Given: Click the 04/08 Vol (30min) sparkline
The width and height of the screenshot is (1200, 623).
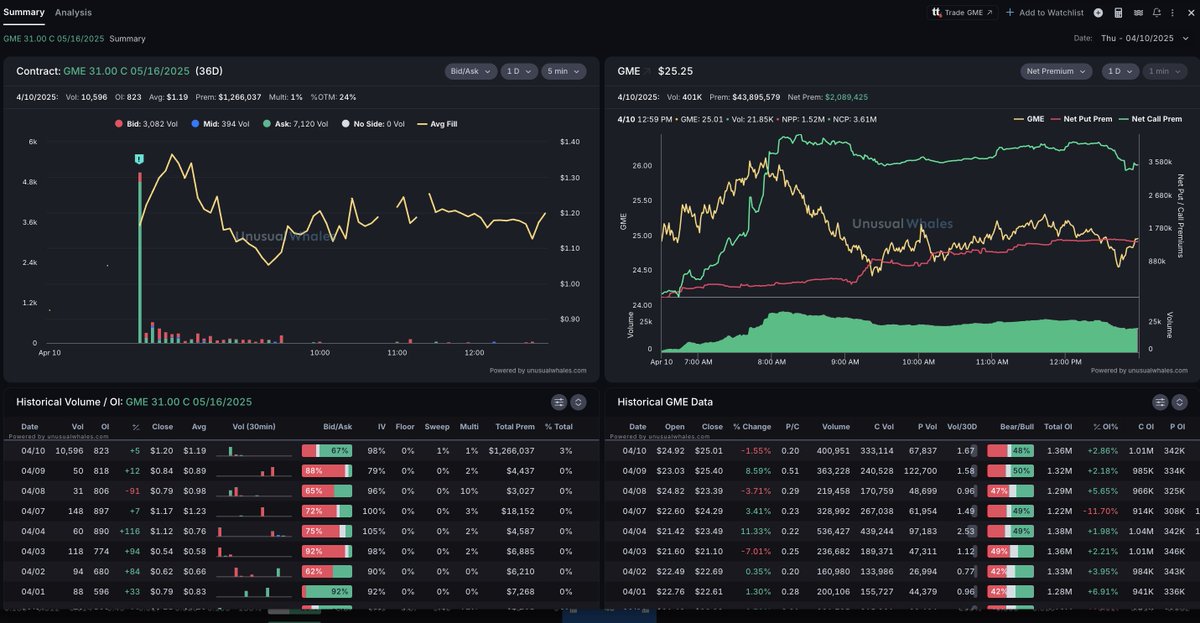Looking at the screenshot, I should click(253, 491).
